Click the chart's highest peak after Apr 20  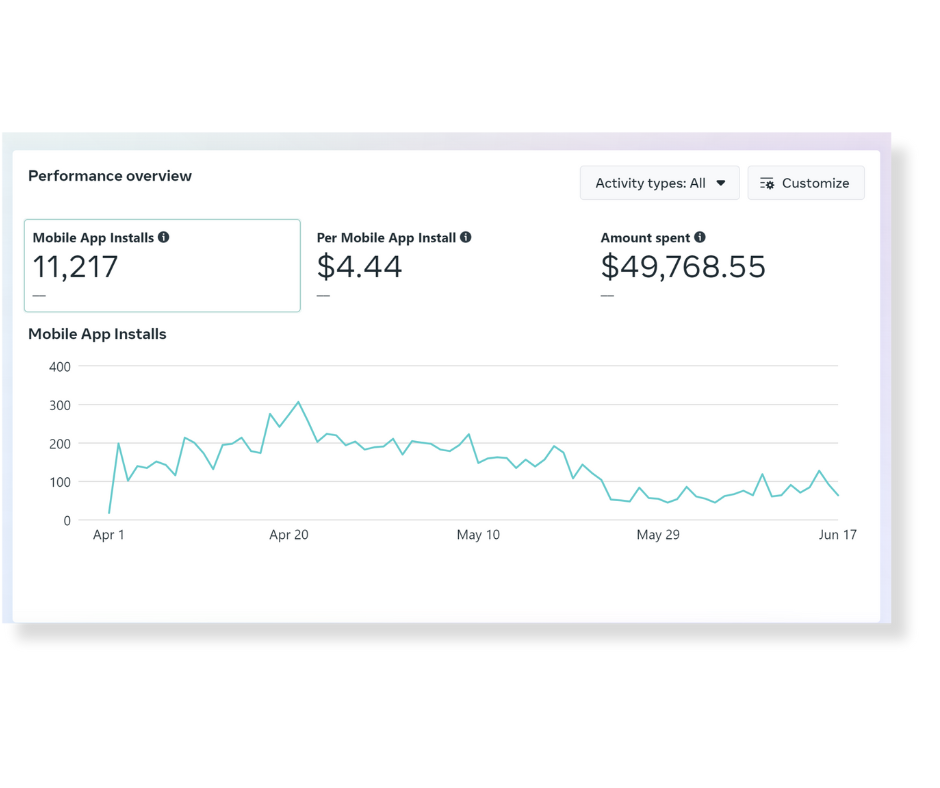tap(298, 402)
